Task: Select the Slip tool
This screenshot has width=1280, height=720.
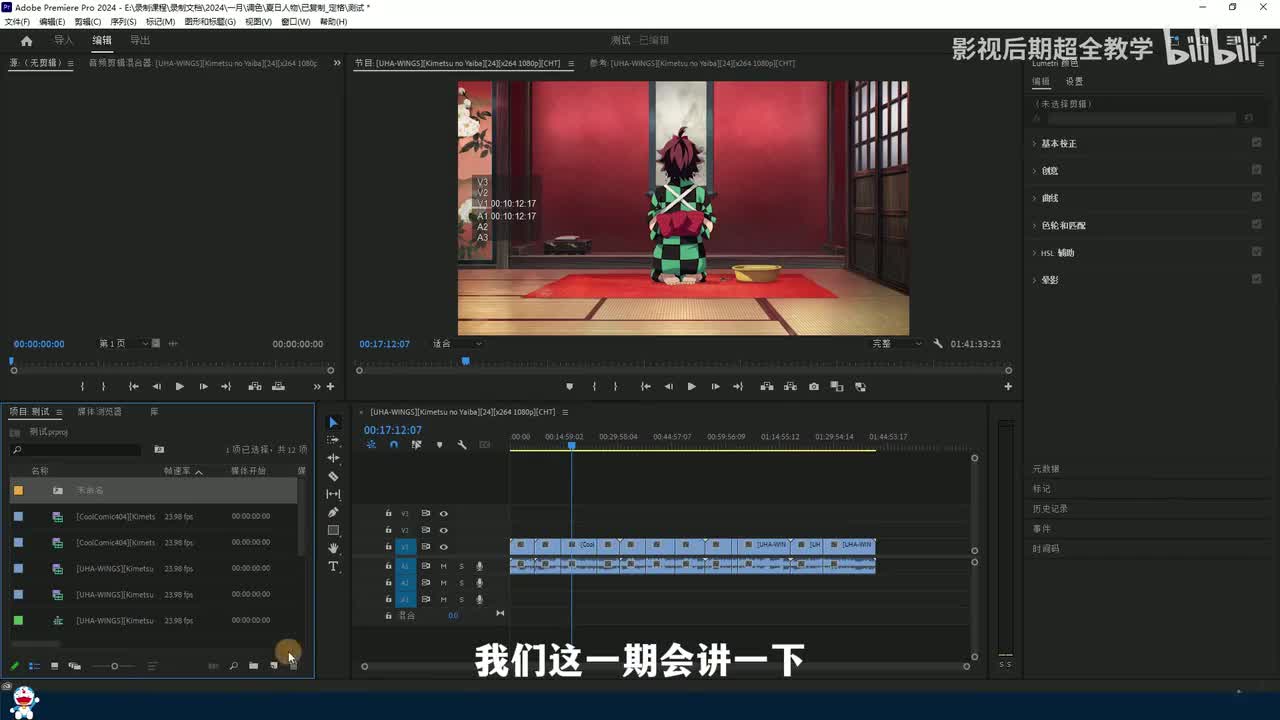Action: (x=334, y=494)
